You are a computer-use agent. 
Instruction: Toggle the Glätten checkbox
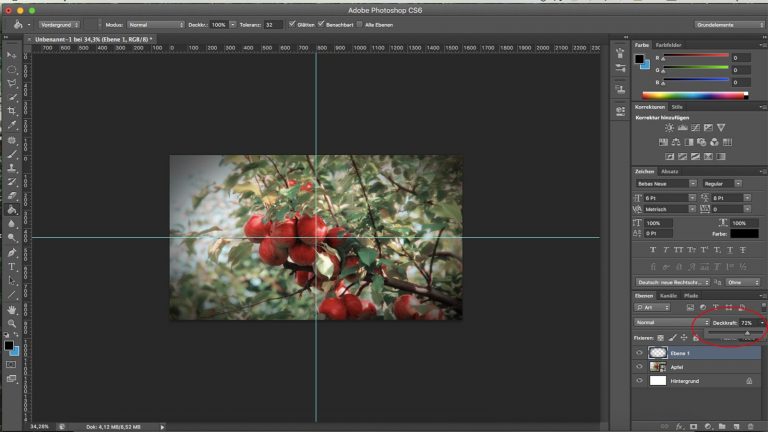(x=292, y=23)
